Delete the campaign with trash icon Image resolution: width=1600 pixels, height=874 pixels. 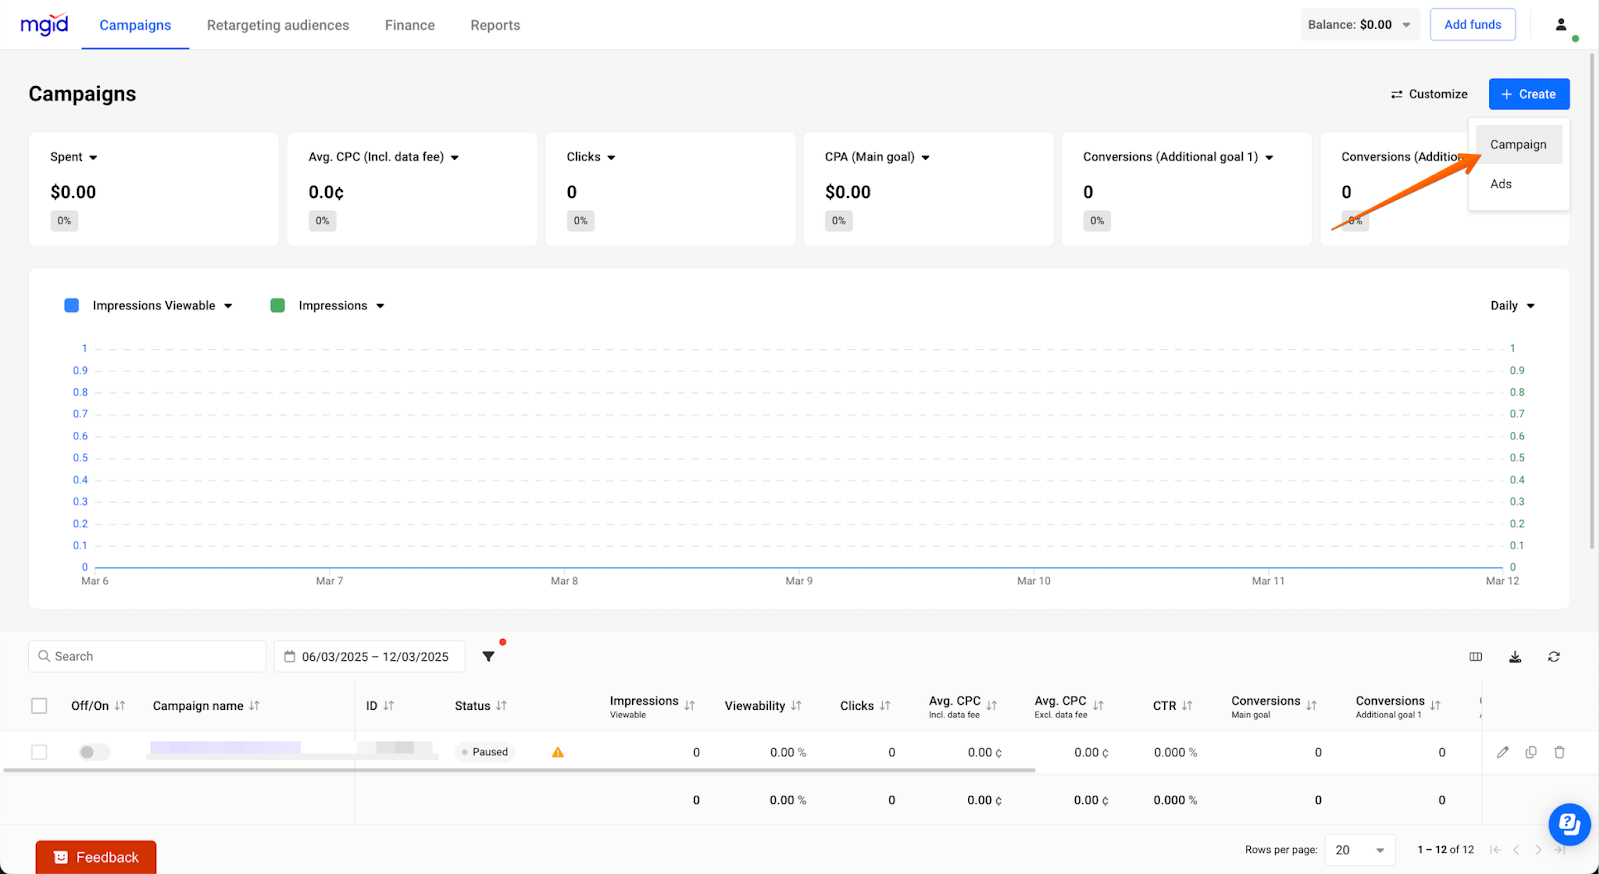click(x=1559, y=752)
